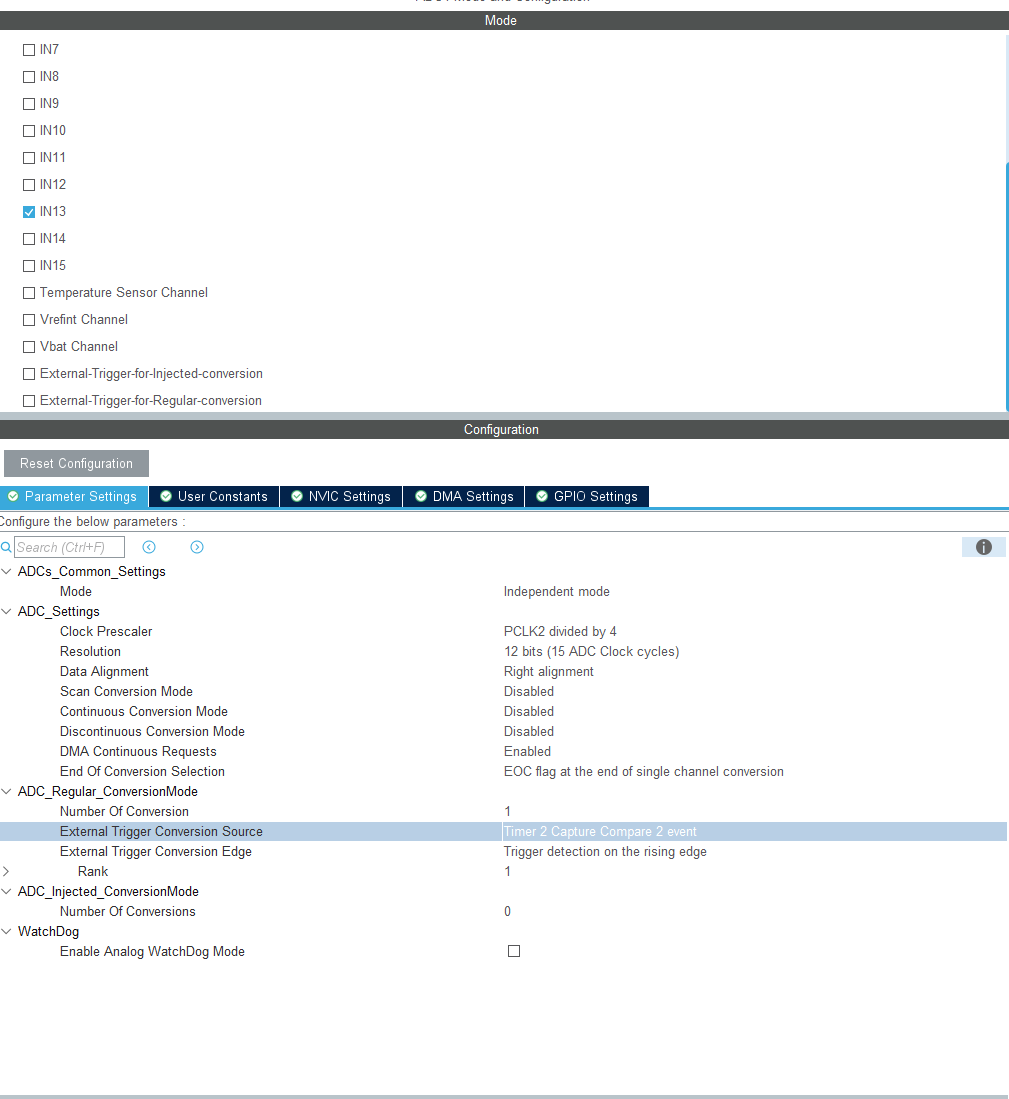Select End Of Conversion Selection row
This screenshot has height=1099, width=1009.
[x=503, y=772]
